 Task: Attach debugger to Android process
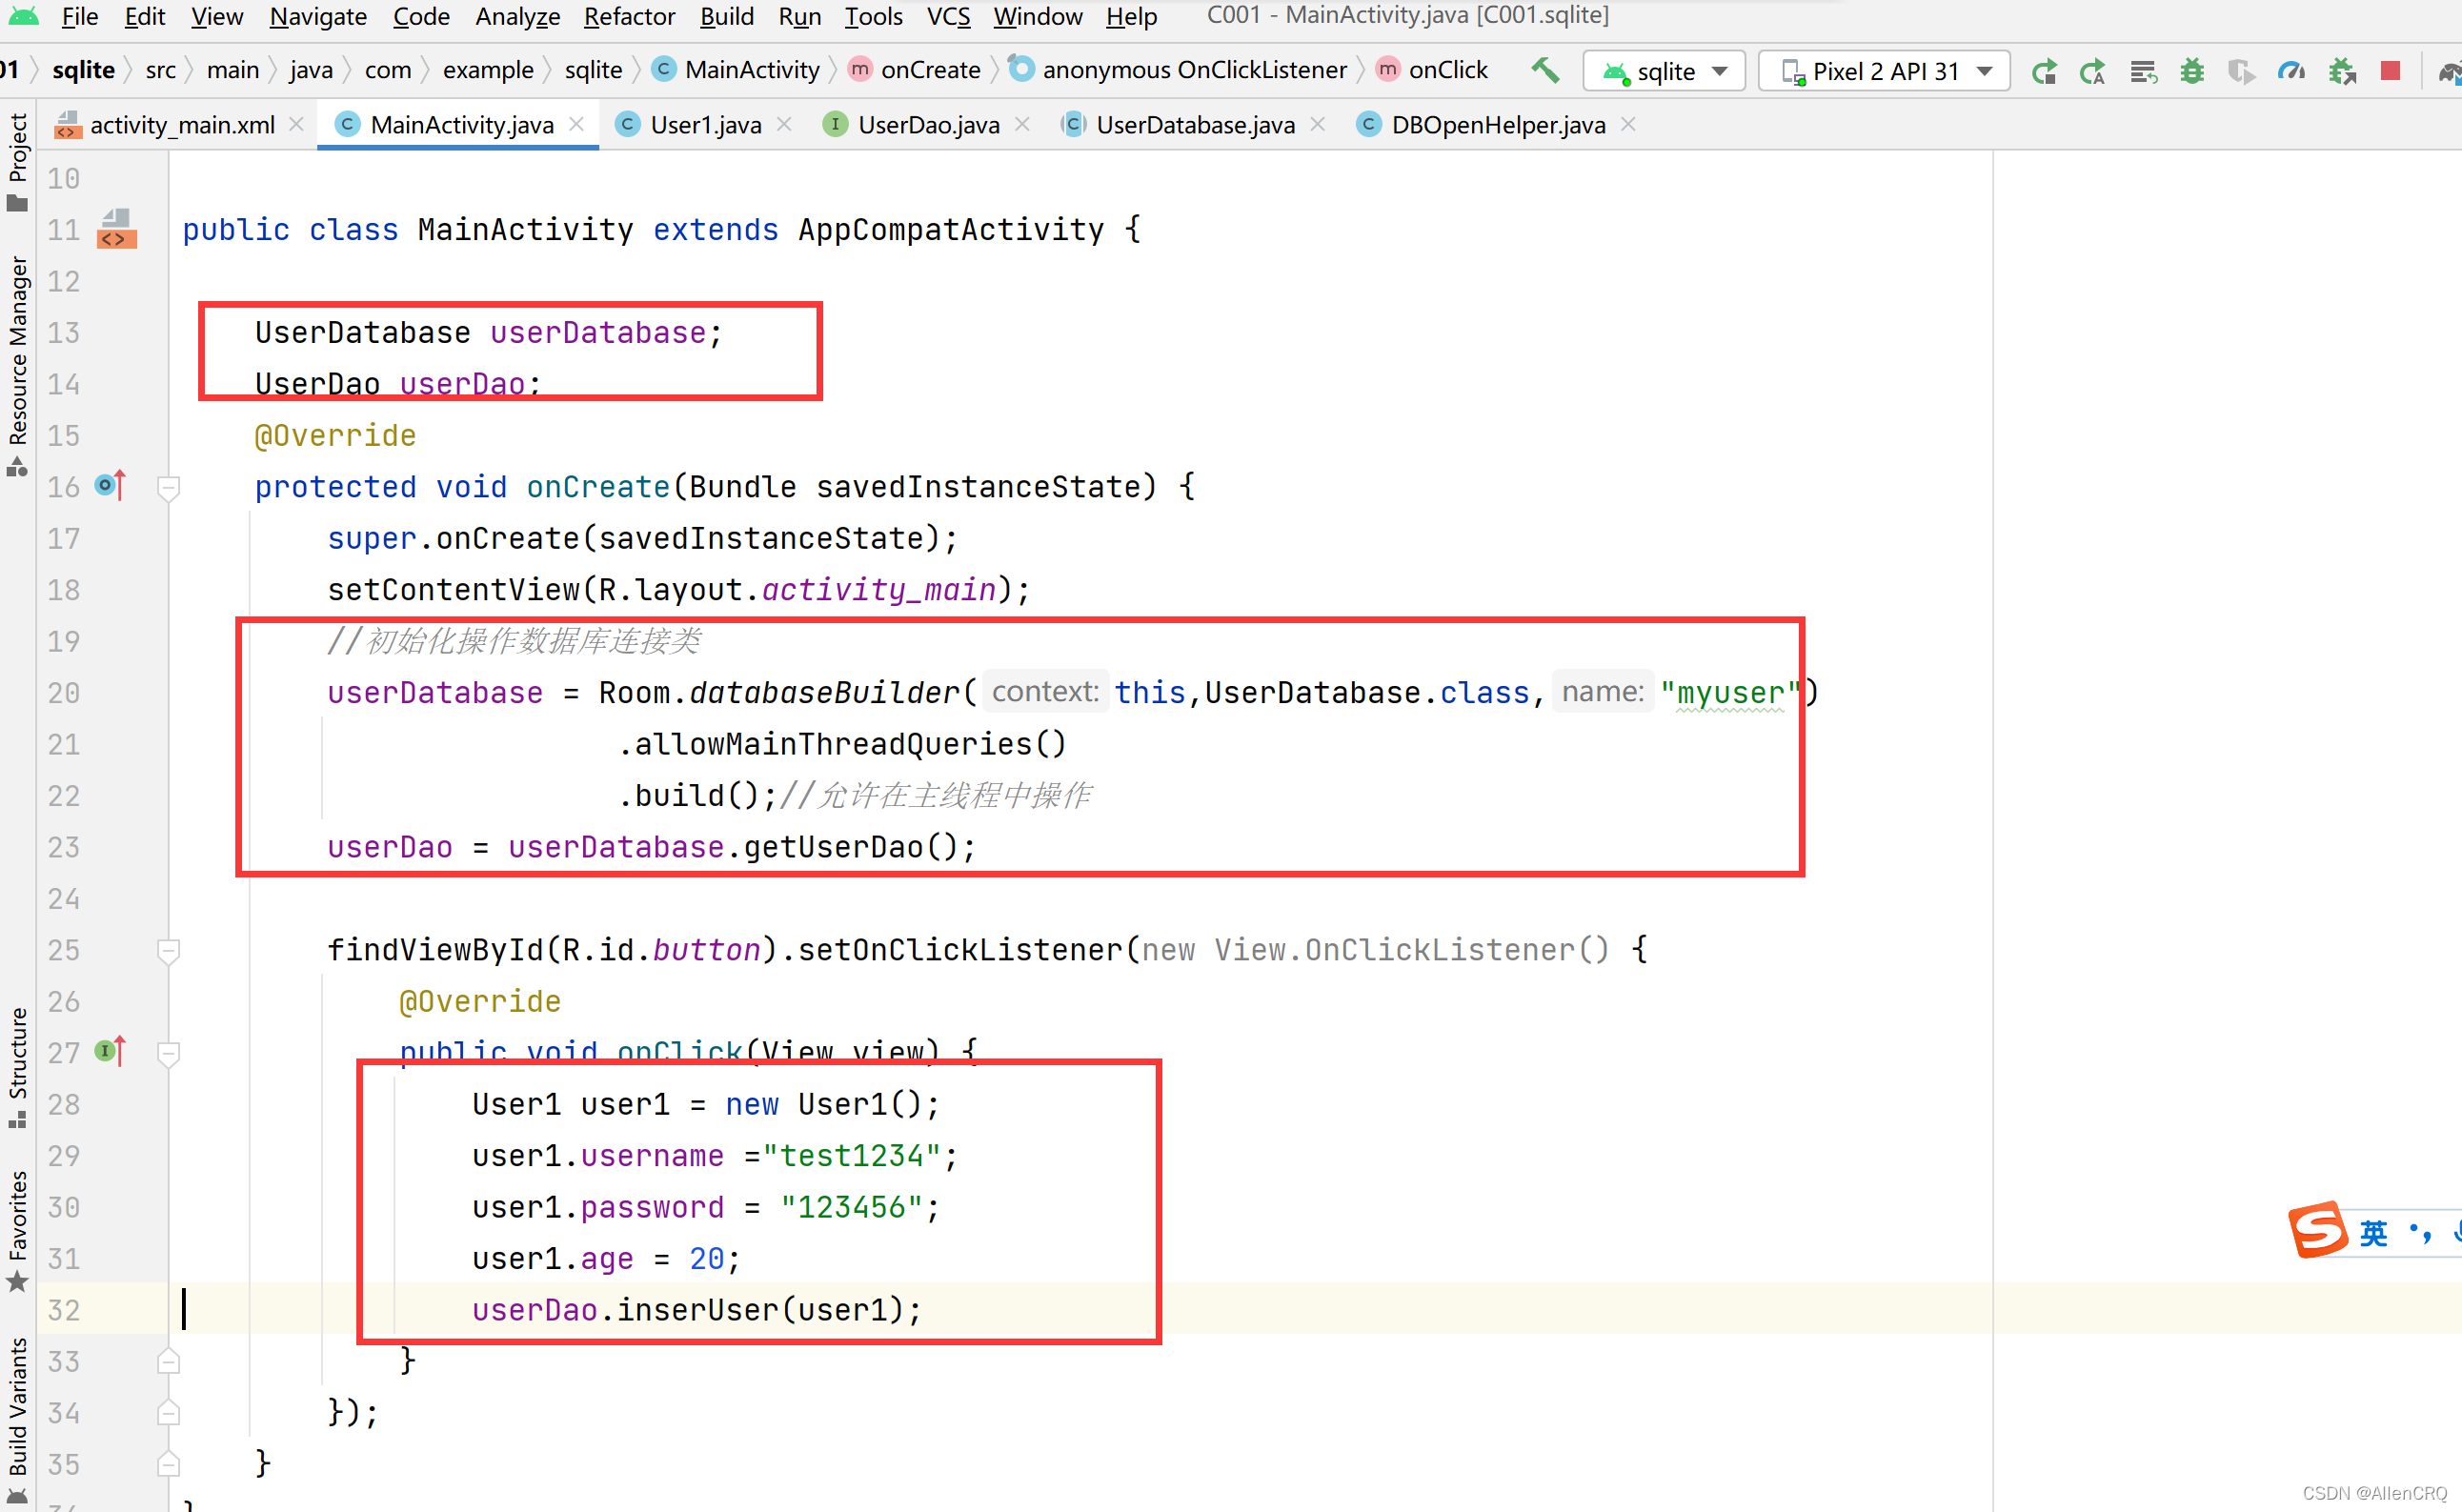click(2341, 71)
